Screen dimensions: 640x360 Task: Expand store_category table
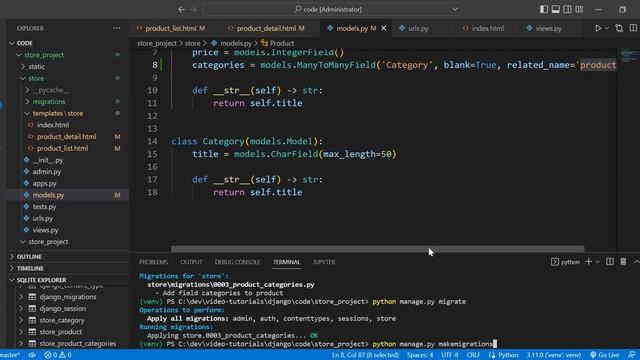(21, 320)
